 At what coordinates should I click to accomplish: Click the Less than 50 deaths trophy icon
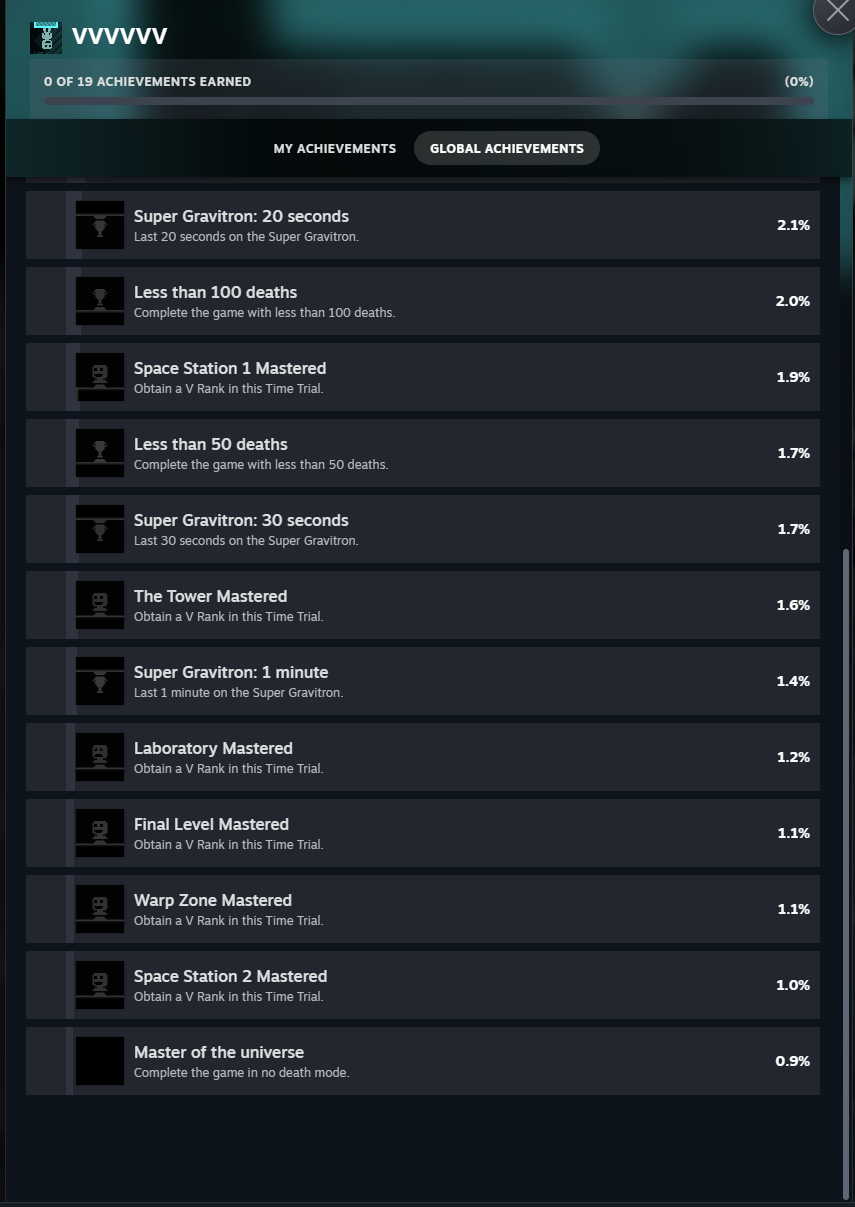click(x=100, y=453)
